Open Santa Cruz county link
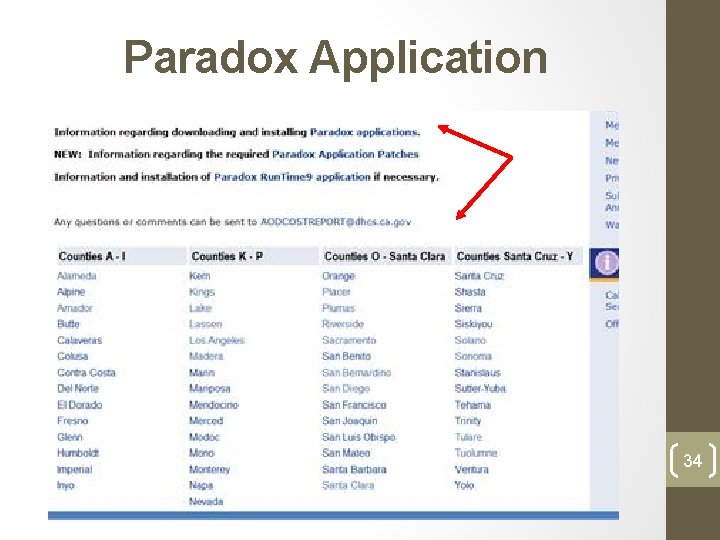Screen dimensions: 720x540 [x=479, y=276]
